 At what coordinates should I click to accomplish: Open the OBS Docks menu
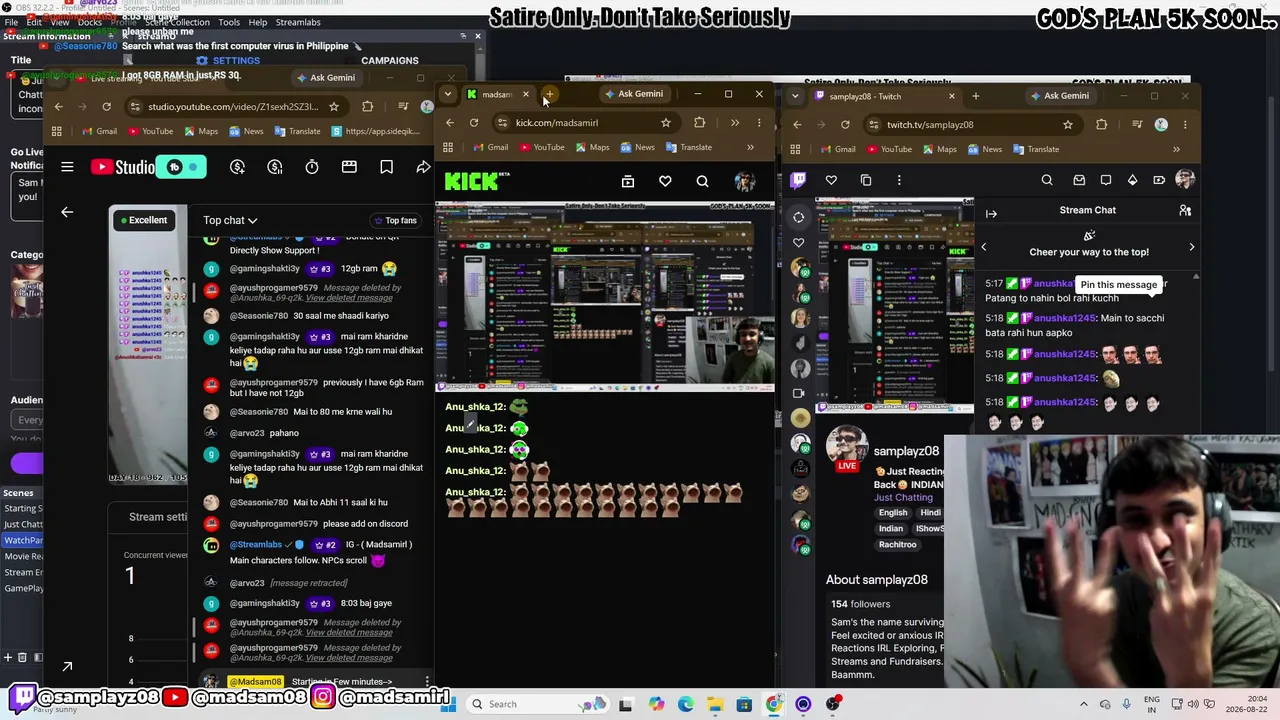point(90,22)
